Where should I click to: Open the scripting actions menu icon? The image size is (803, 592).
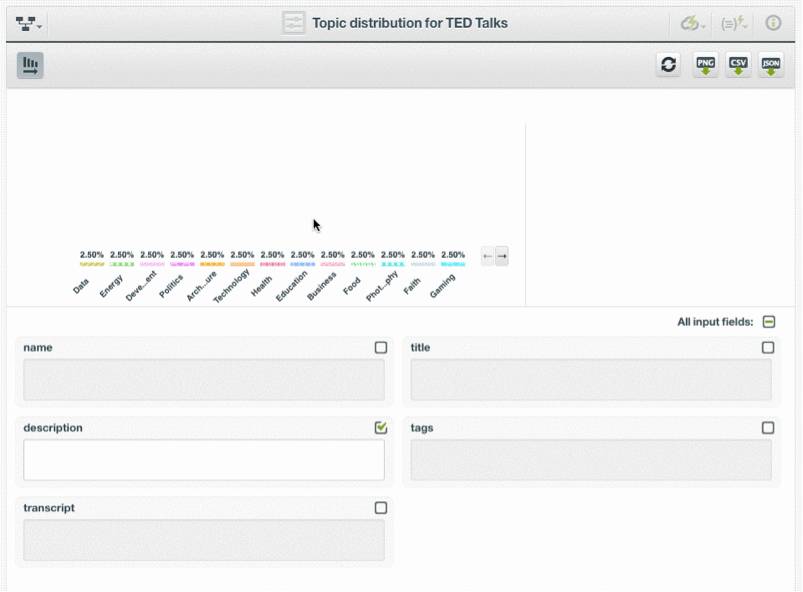click(x=734, y=23)
